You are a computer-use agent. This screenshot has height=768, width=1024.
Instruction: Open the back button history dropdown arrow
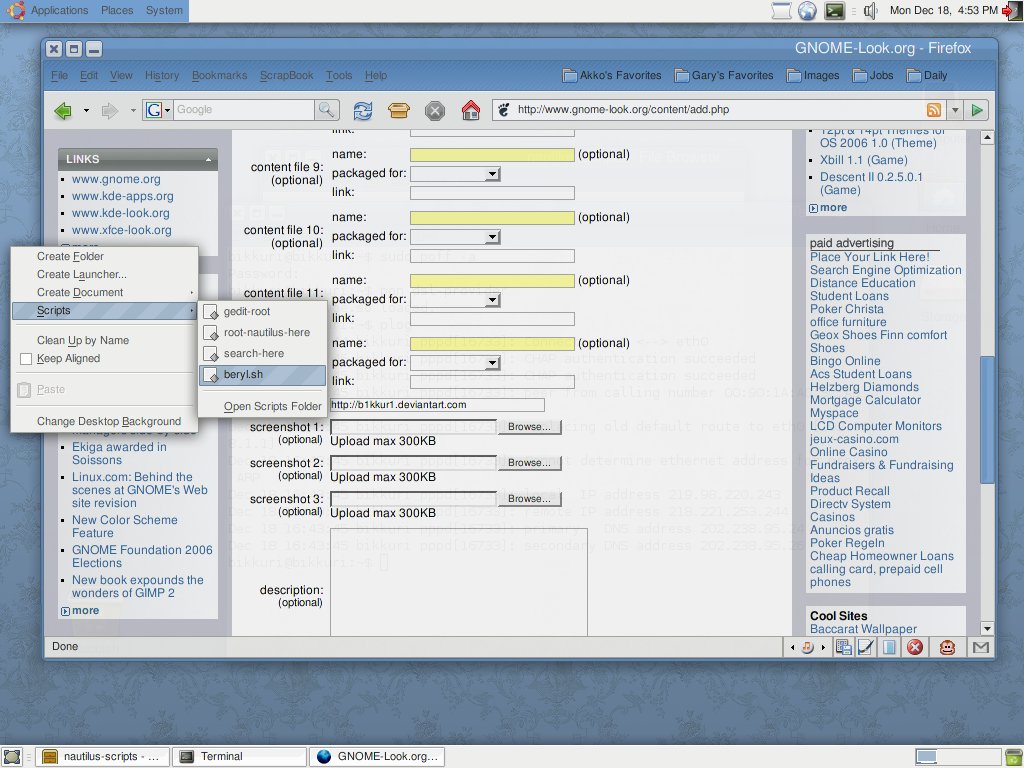coord(86,110)
